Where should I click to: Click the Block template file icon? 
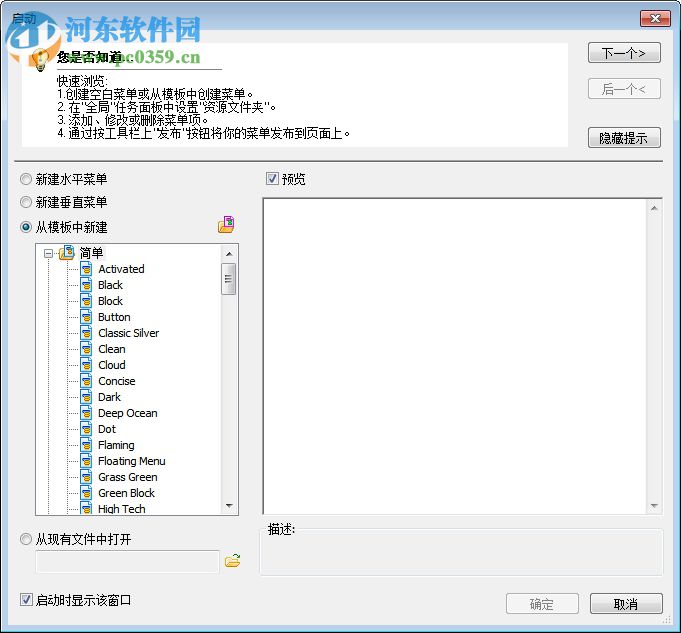[x=86, y=301]
